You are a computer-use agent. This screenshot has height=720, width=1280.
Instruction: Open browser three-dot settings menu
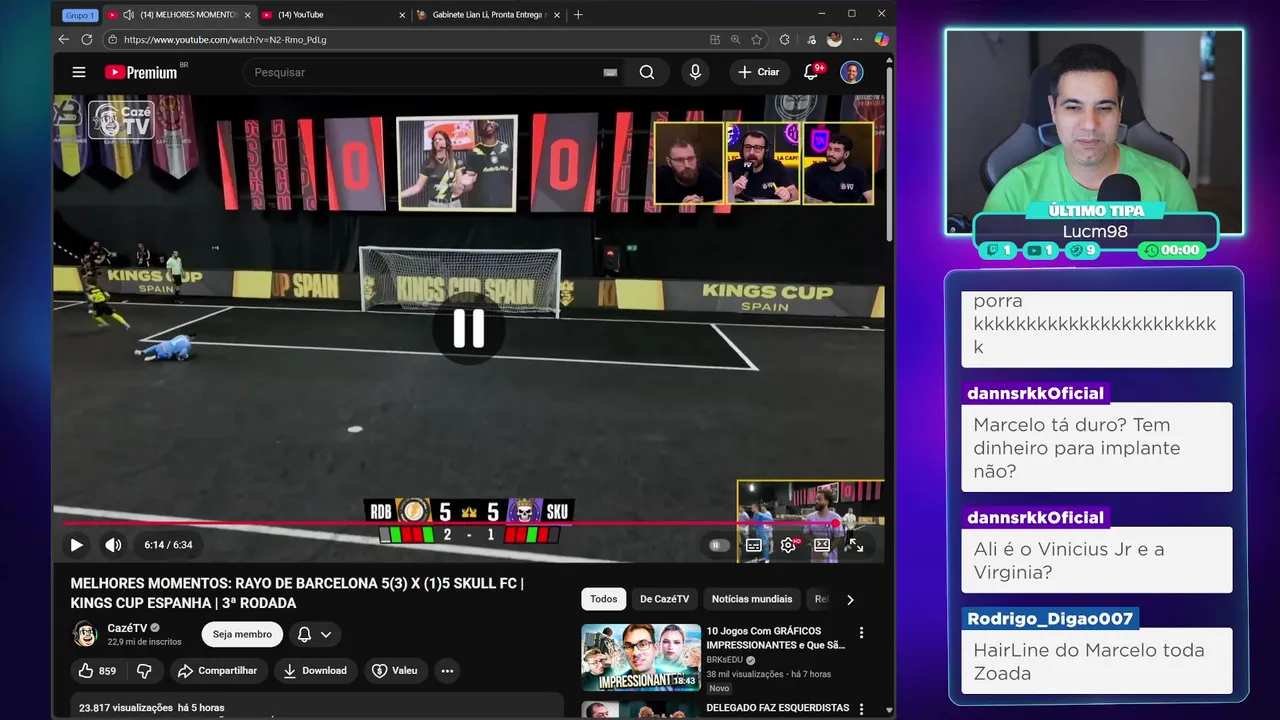tap(857, 39)
